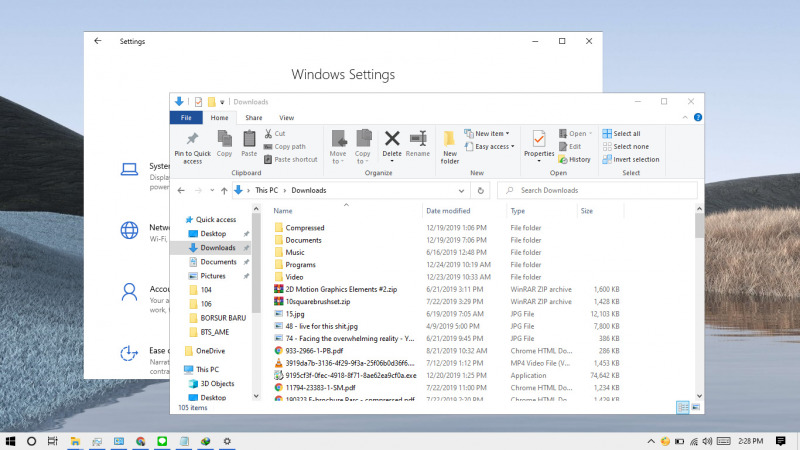Image resolution: width=800 pixels, height=450 pixels.
Task: Open Action Center notifications
Action: pos(781,441)
